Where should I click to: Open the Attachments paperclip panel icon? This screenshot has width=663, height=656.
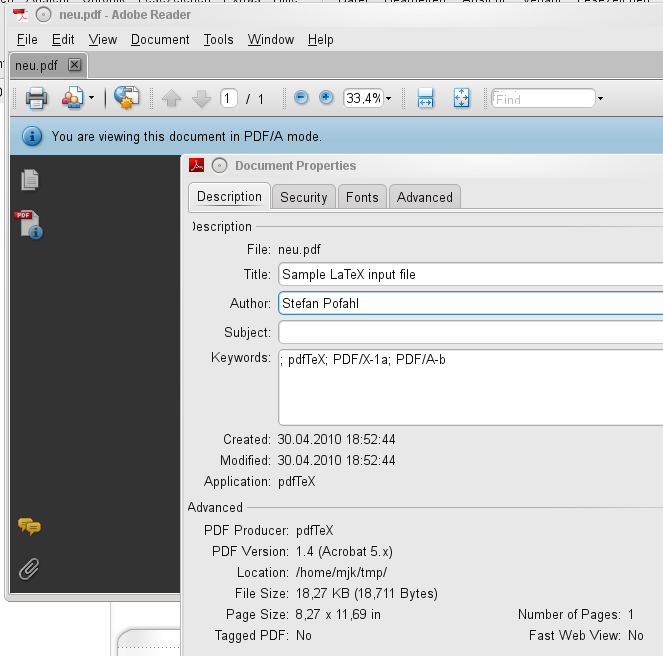29,569
